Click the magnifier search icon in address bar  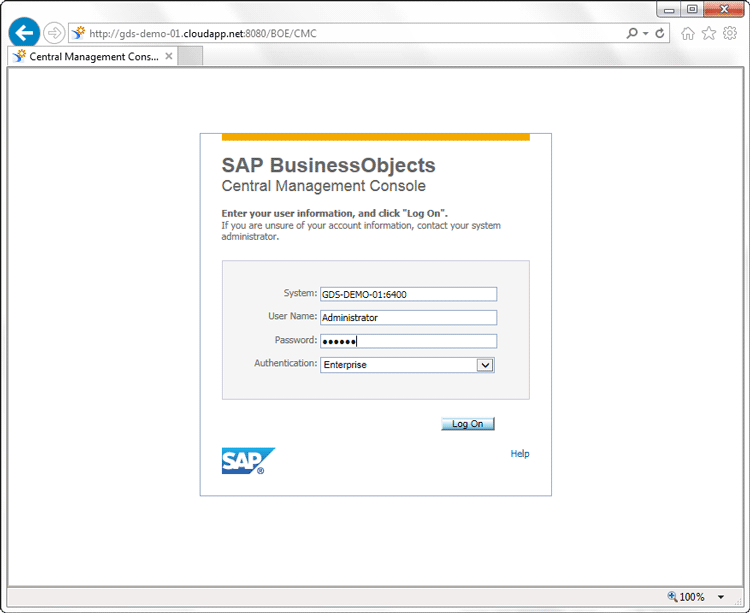click(631, 33)
